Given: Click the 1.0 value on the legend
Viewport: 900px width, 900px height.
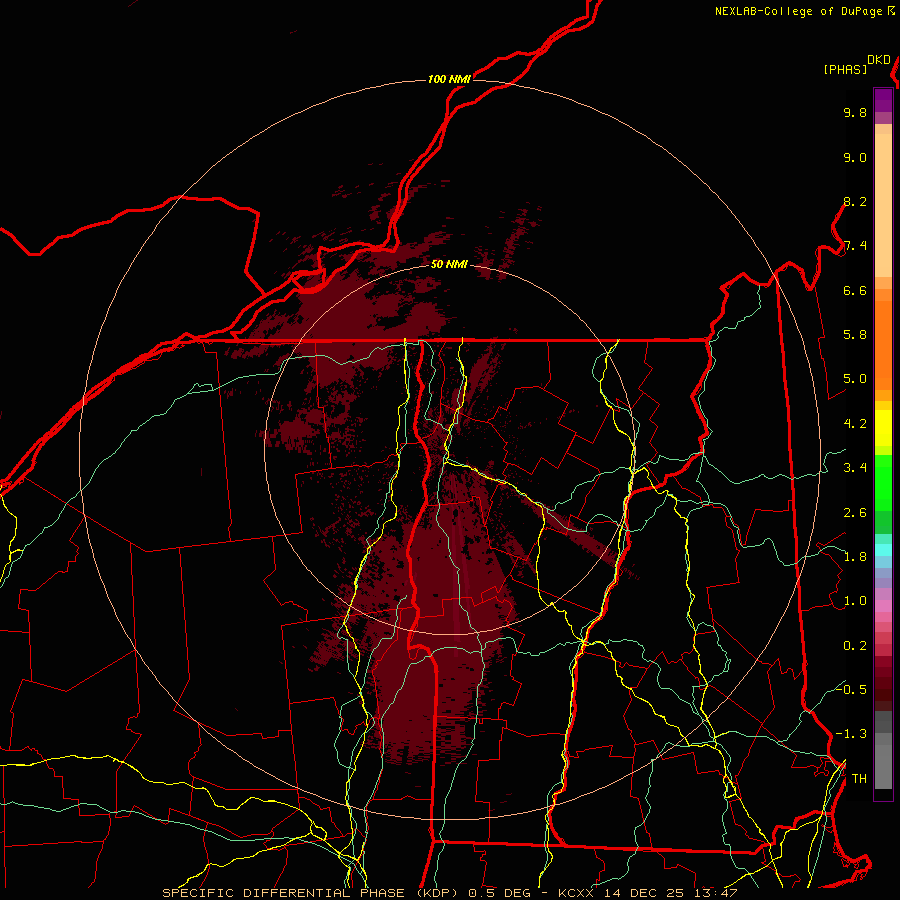Looking at the screenshot, I should 855,601.
